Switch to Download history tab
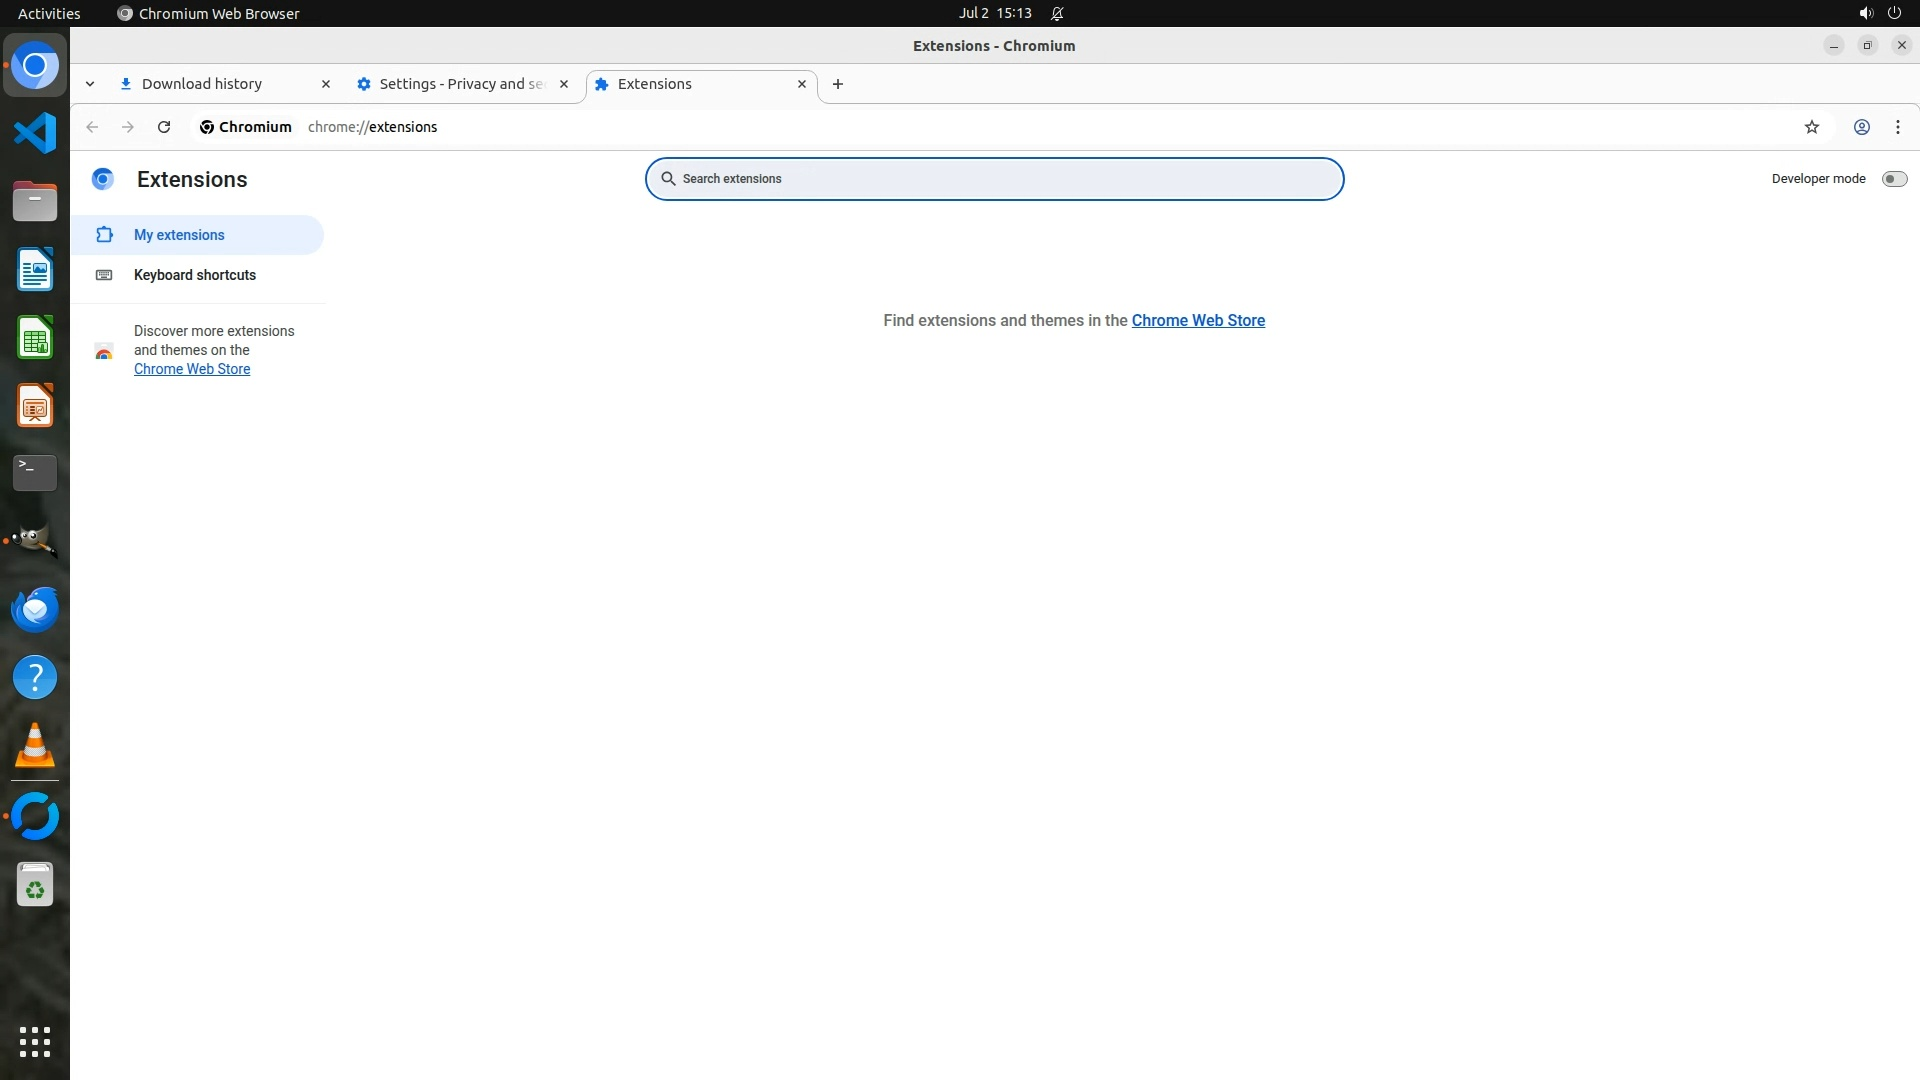This screenshot has width=1920, height=1080. pyautogui.click(x=202, y=84)
